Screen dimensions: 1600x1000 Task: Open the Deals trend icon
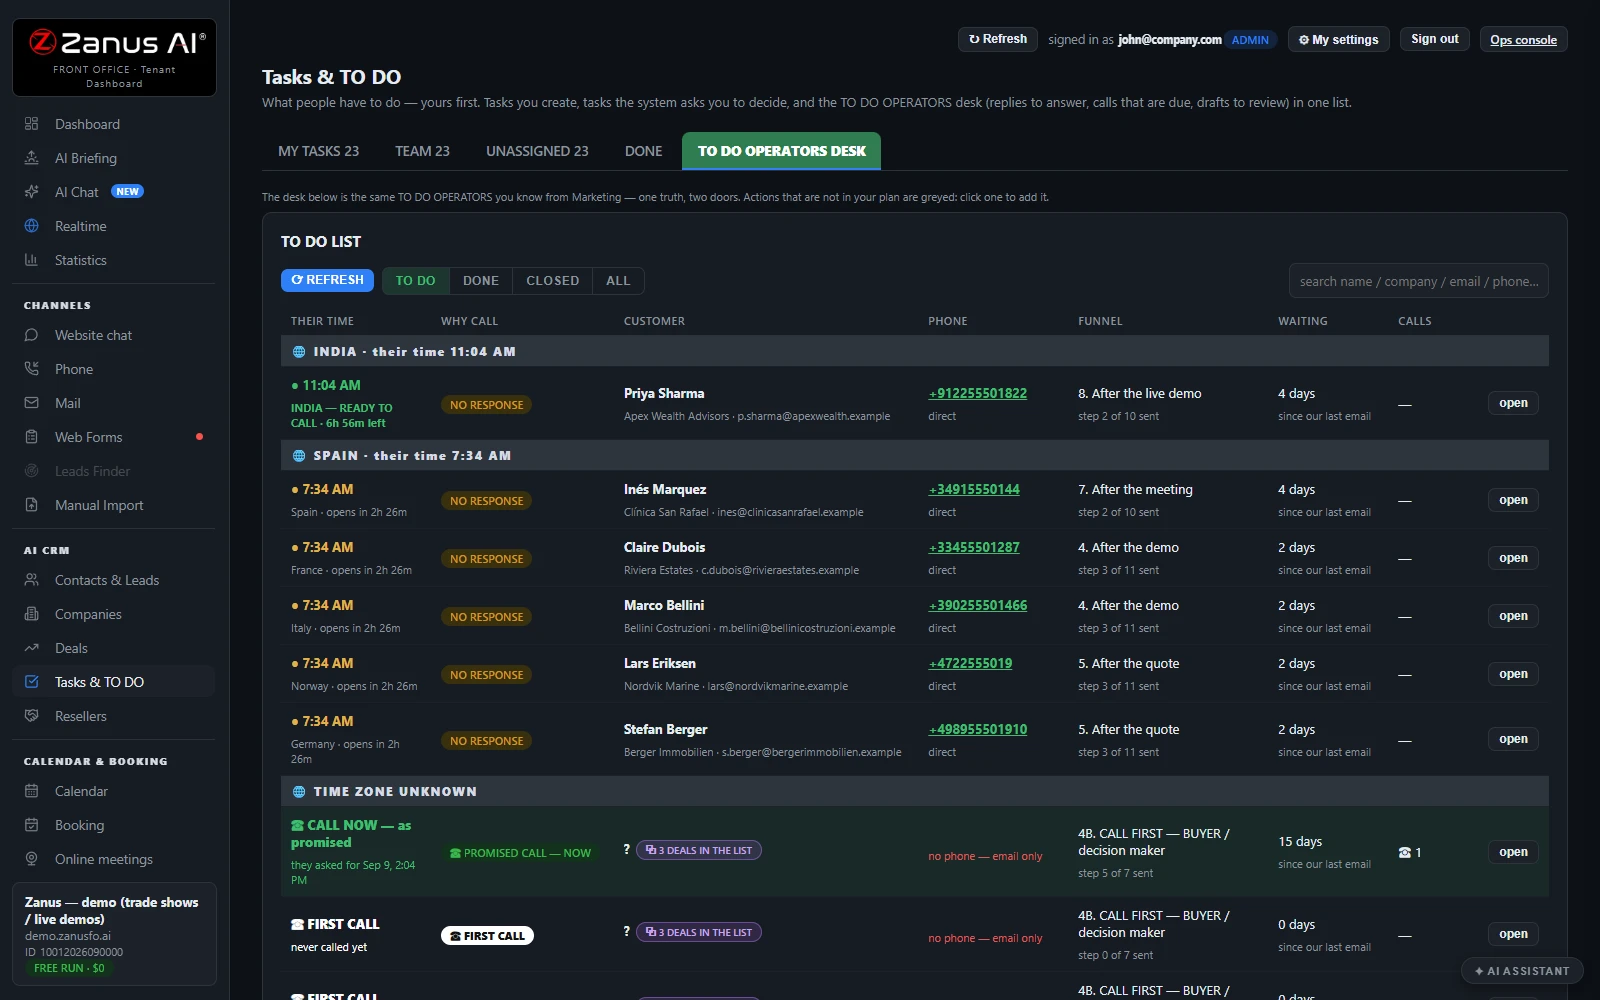31,648
